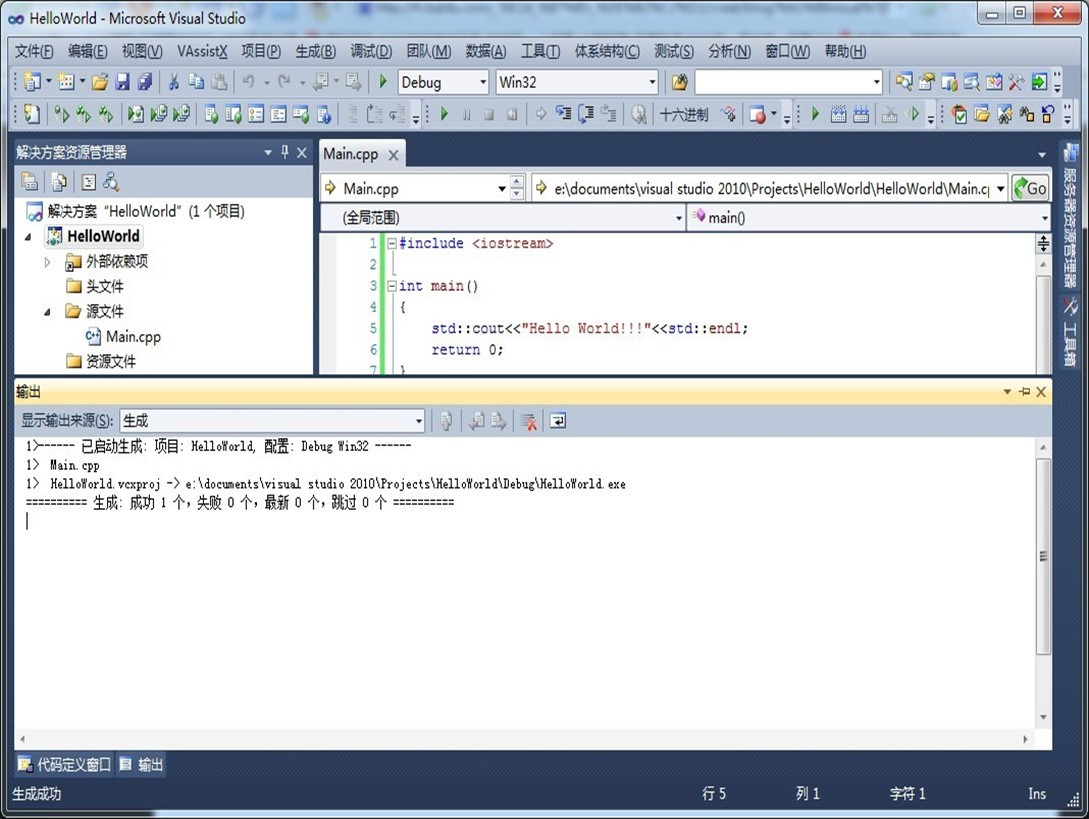Click the yellow arrow icon beside Main.cpp combo
The height and width of the screenshot is (819, 1089).
pos(331,188)
